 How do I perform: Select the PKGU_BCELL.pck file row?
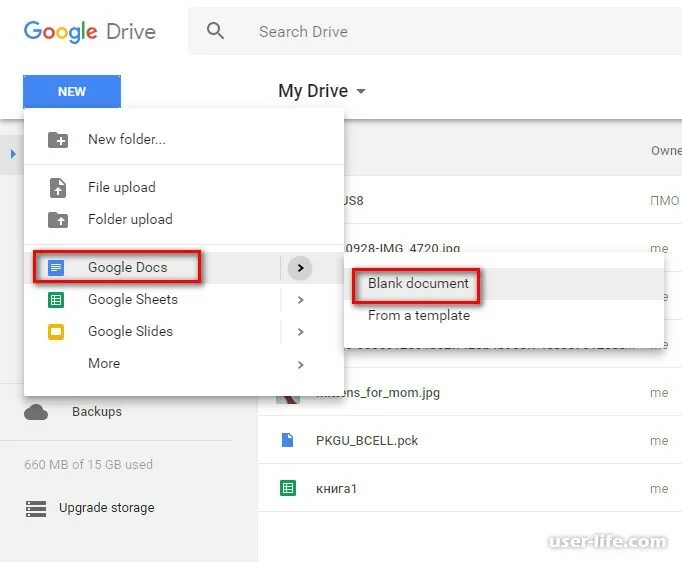[x=470, y=440]
